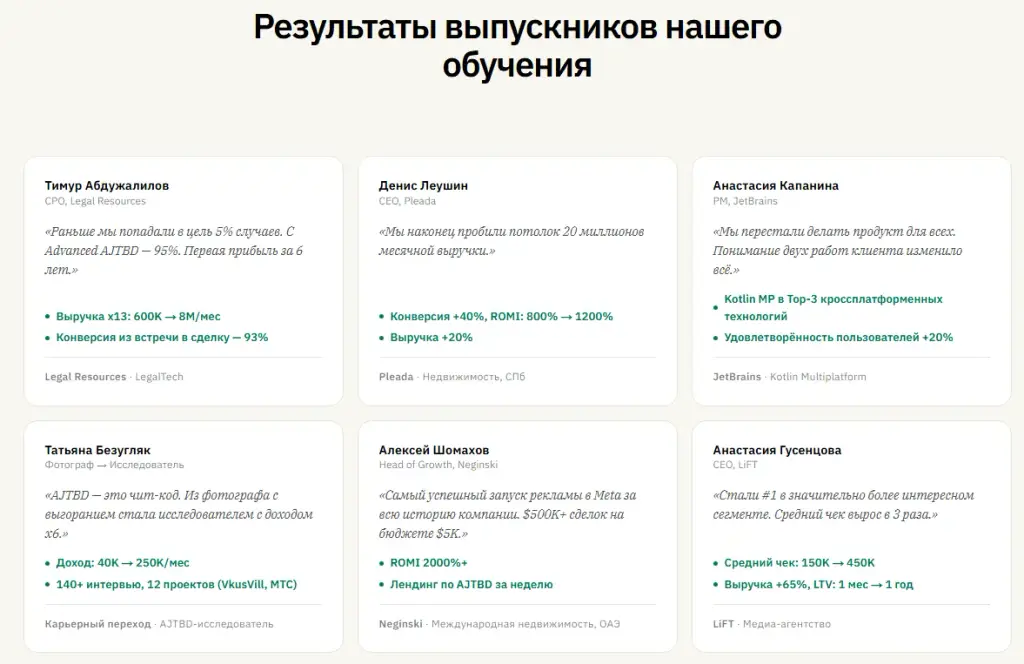Select the name Анастасия Капанина
The width and height of the screenshot is (1024, 664).
click(x=775, y=185)
